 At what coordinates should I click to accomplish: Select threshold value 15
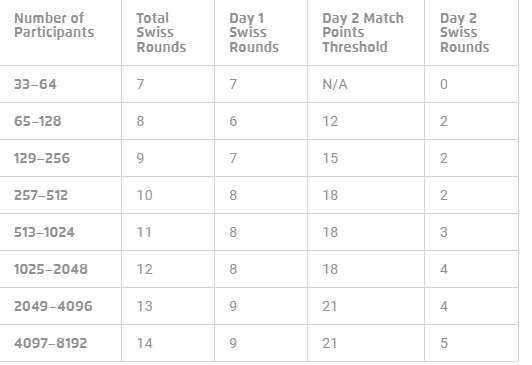coord(330,158)
